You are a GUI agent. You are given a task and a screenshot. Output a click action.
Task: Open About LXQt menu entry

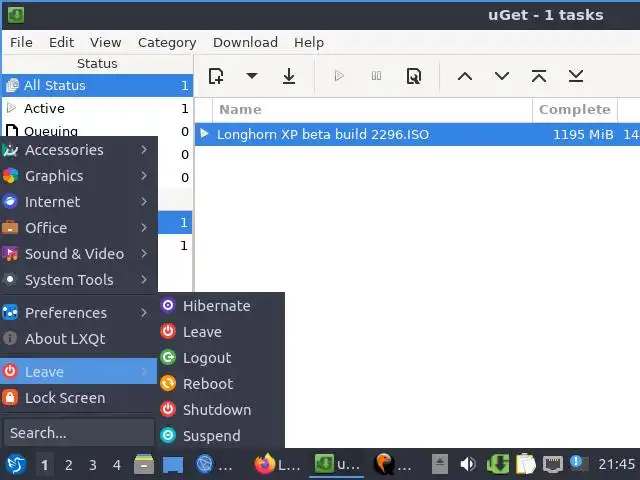tap(78, 339)
